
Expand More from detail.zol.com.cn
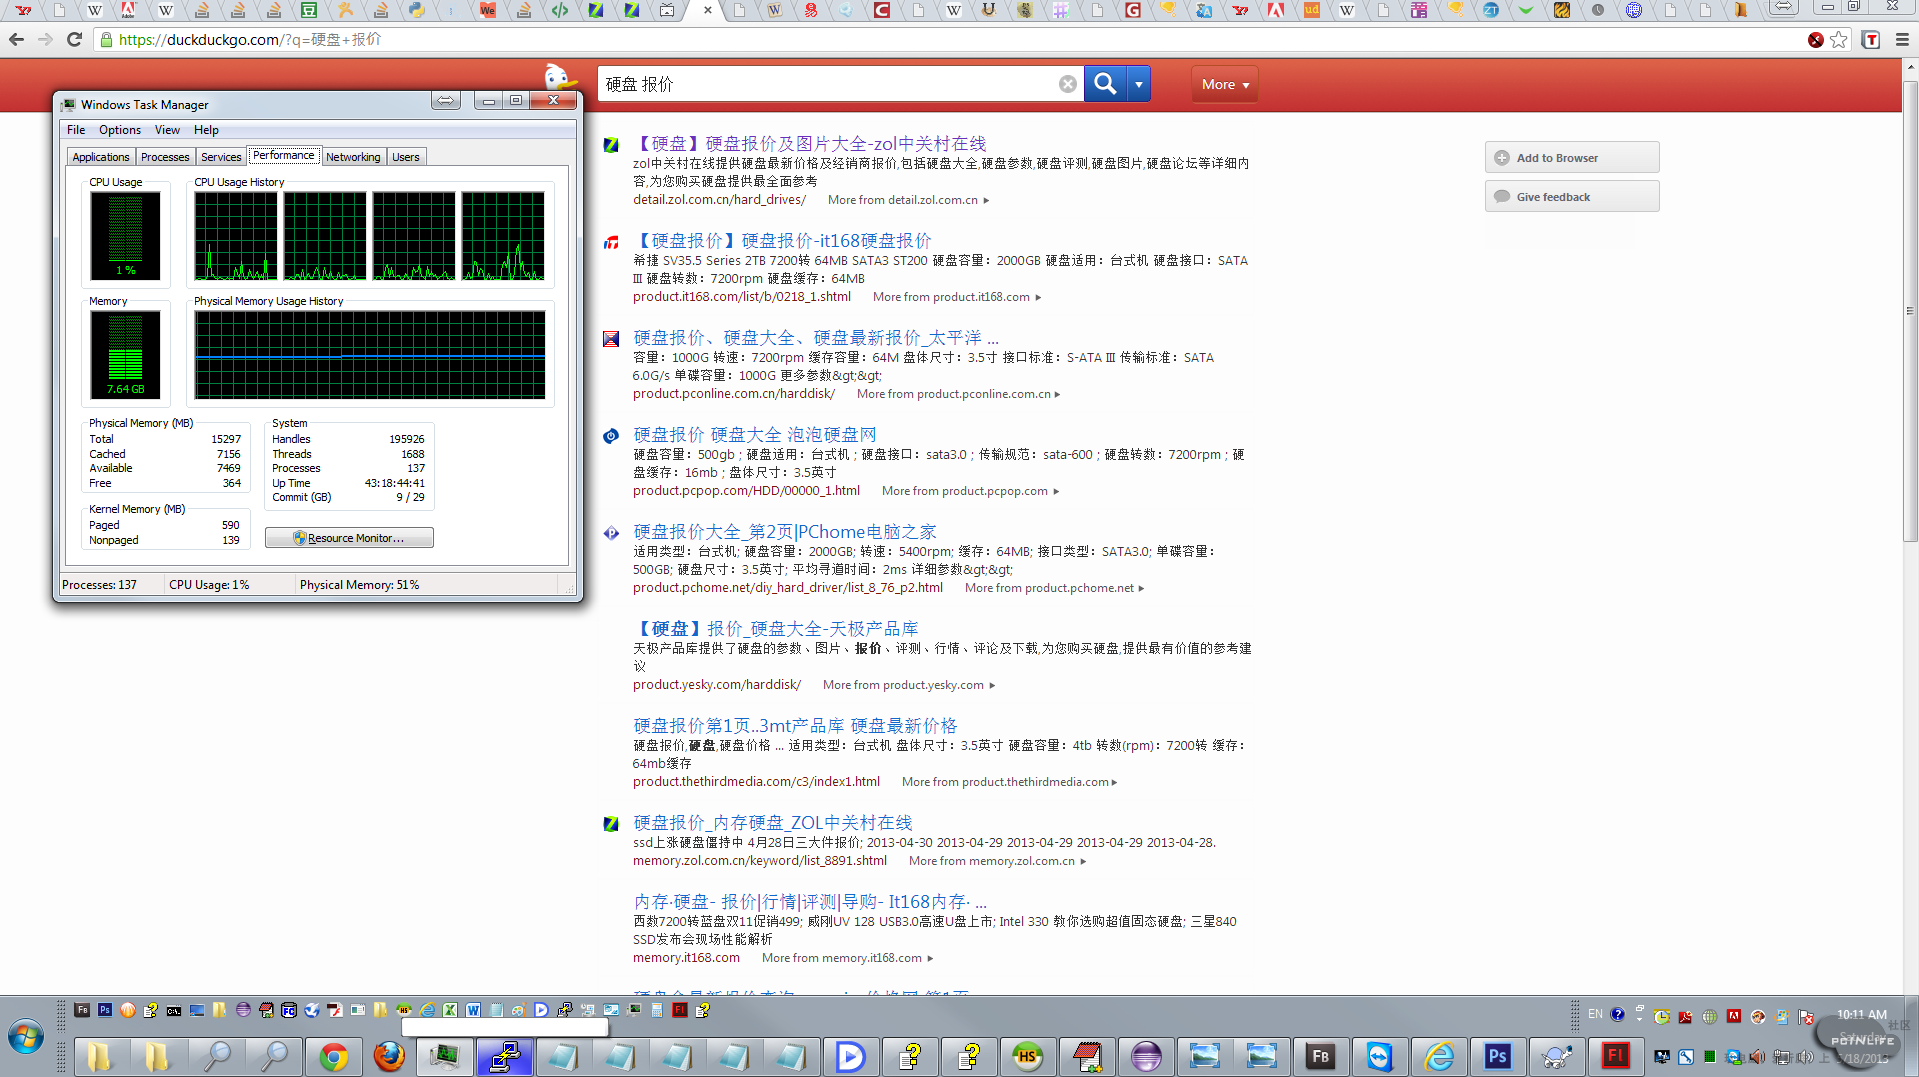click(x=908, y=200)
